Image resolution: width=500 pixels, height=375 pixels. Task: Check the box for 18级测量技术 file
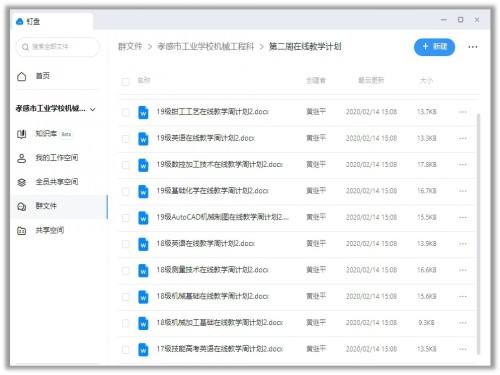(x=126, y=270)
